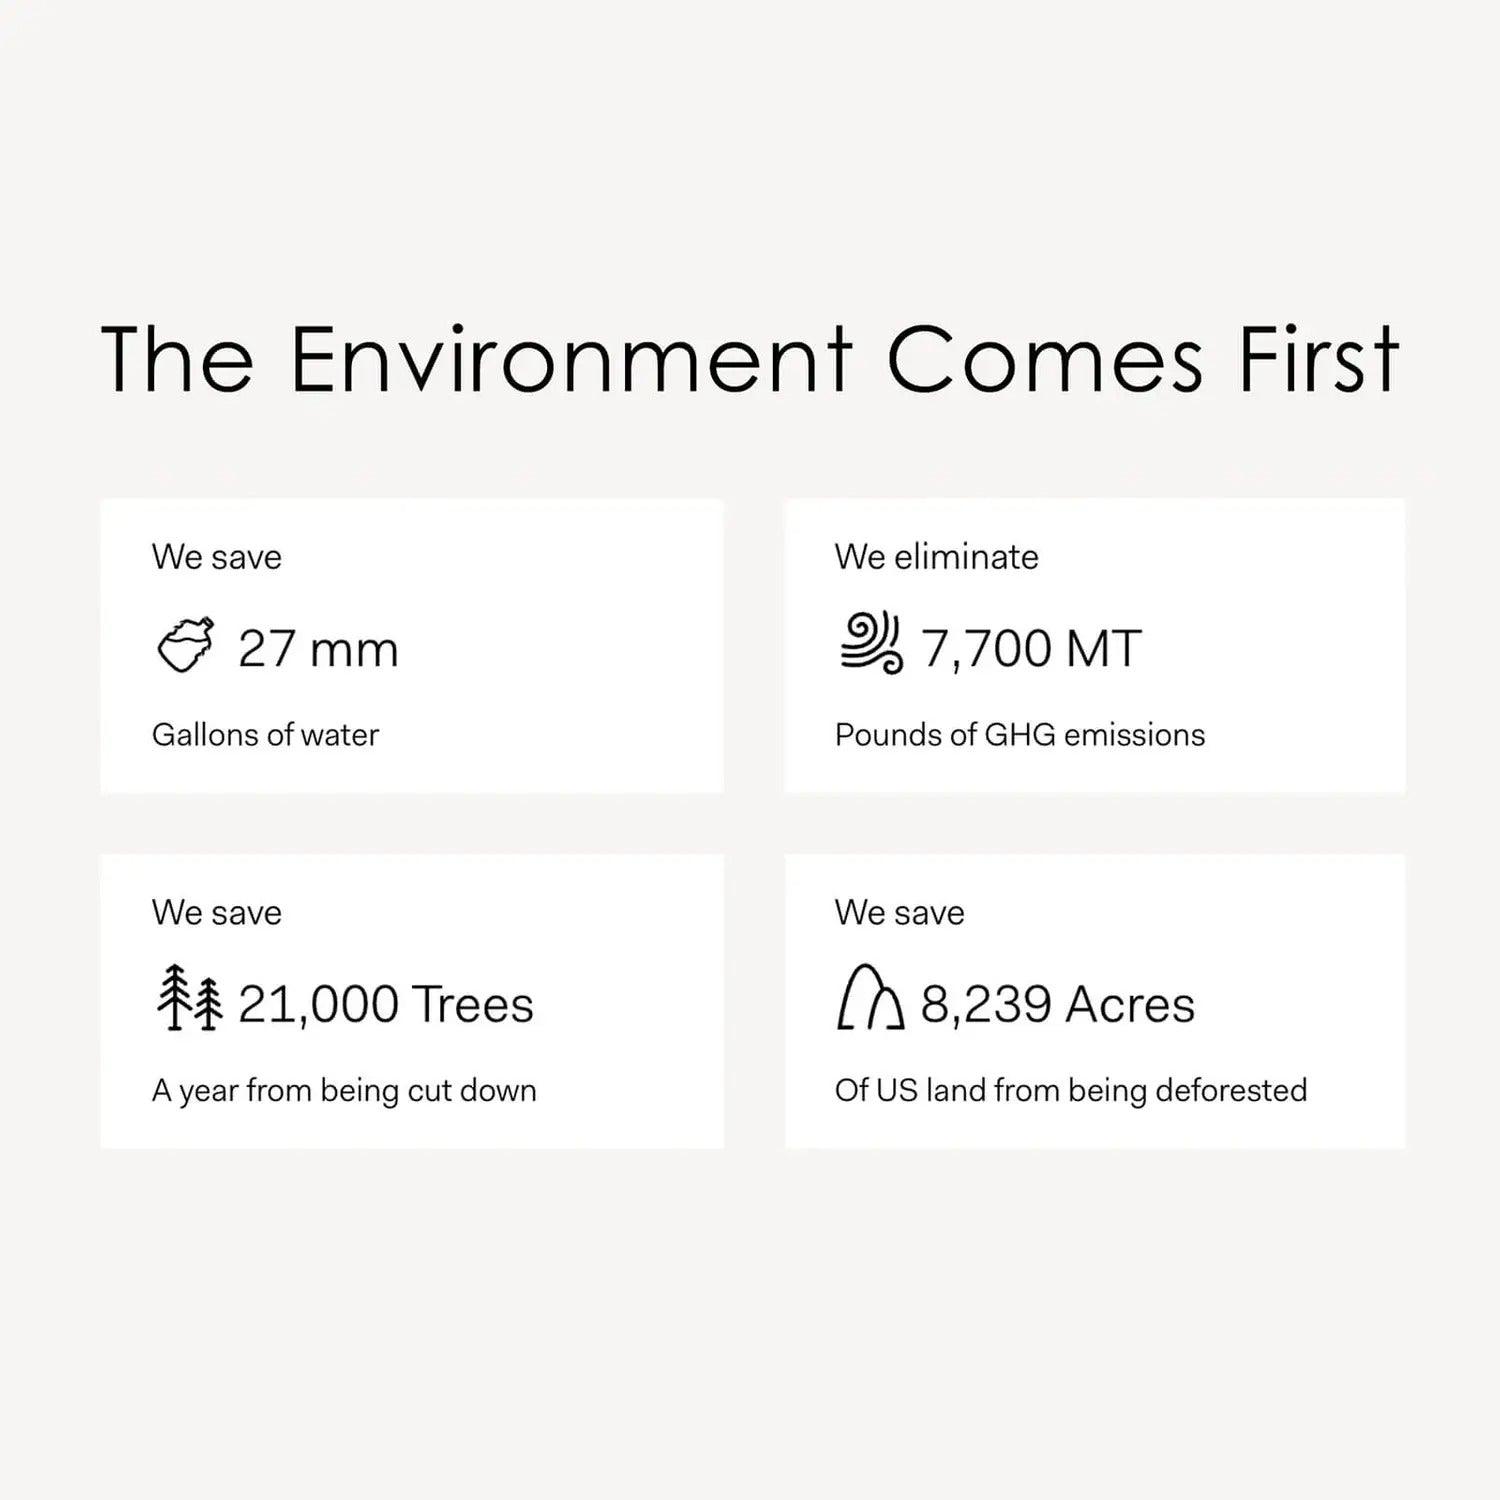Select the "21,000 Trees" statistic
Viewport: 1500px width, 1500px height.
(386, 1004)
